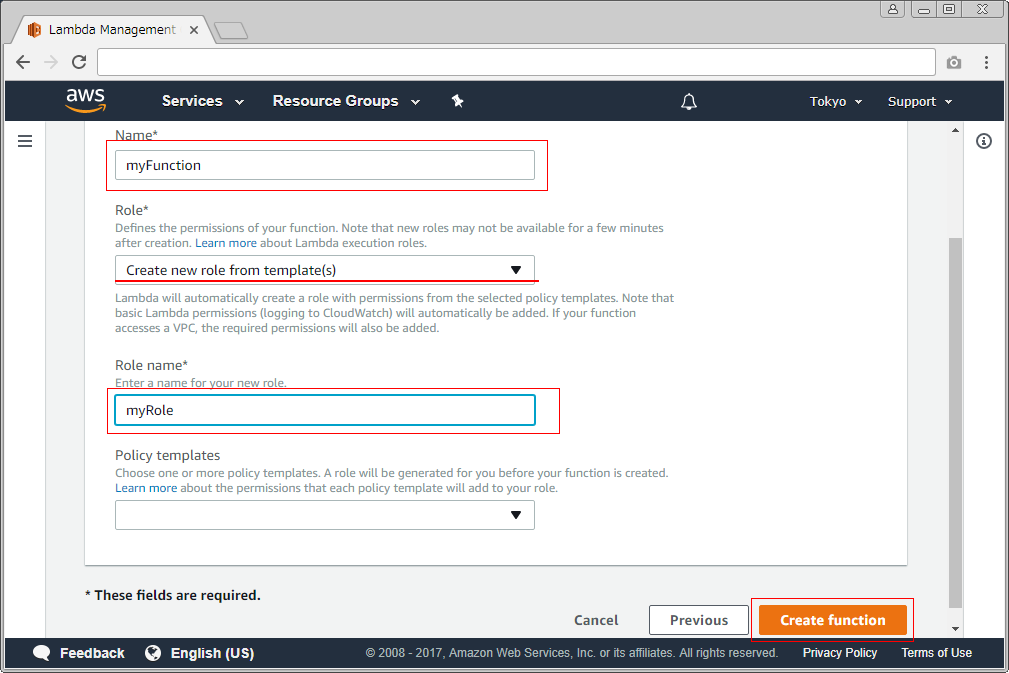The height and width of the screenshot is (673, 1009).
Task: Click the Feedback link in footer
Action: [x=92, y=653]
